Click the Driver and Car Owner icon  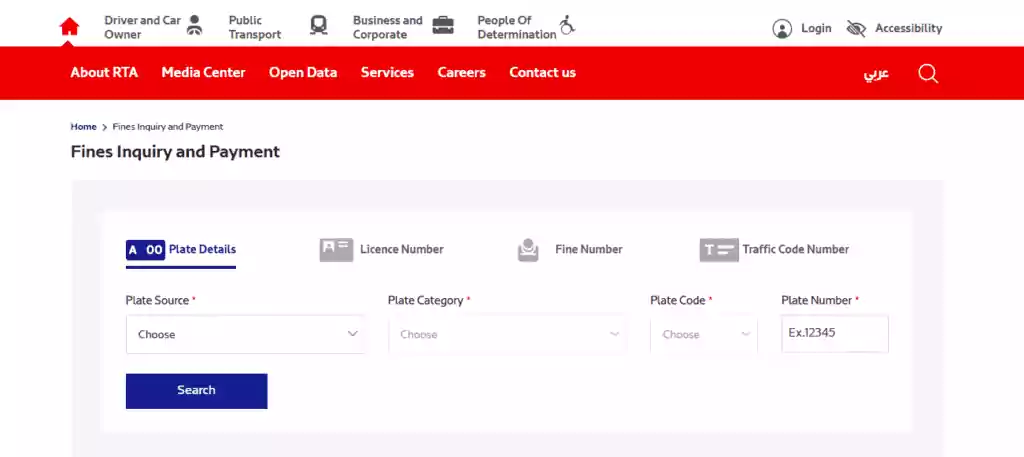pyautogui.click(x=195, y=27)
